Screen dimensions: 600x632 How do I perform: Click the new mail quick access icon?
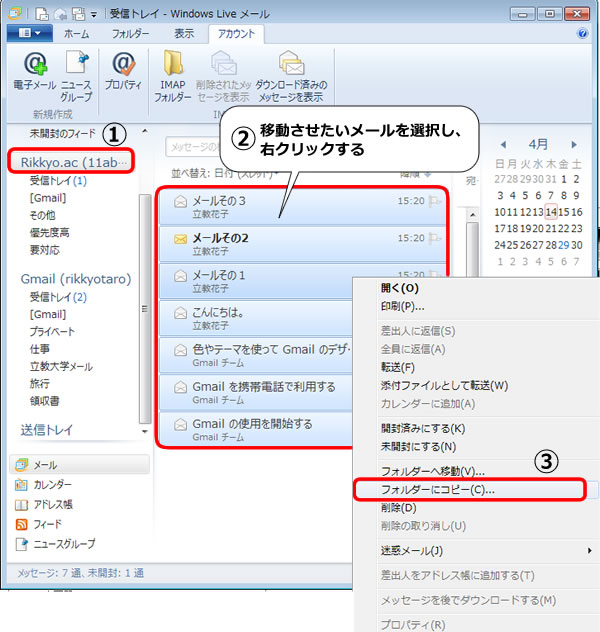(42, 14)
